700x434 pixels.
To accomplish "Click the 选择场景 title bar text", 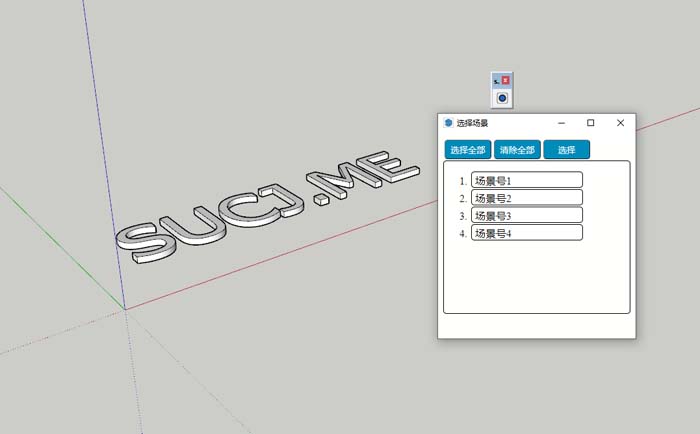I will tap(473, 123).
